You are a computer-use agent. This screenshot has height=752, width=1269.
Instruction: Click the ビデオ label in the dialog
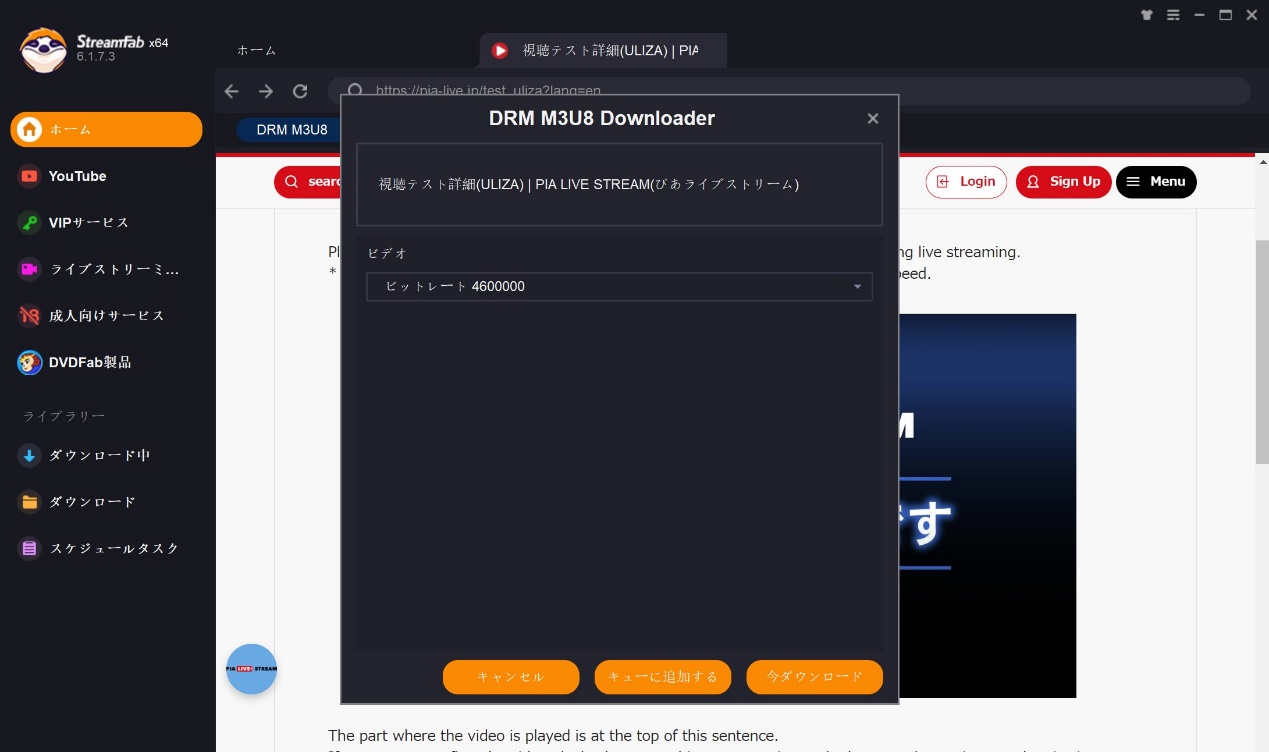tap(387, 254)
